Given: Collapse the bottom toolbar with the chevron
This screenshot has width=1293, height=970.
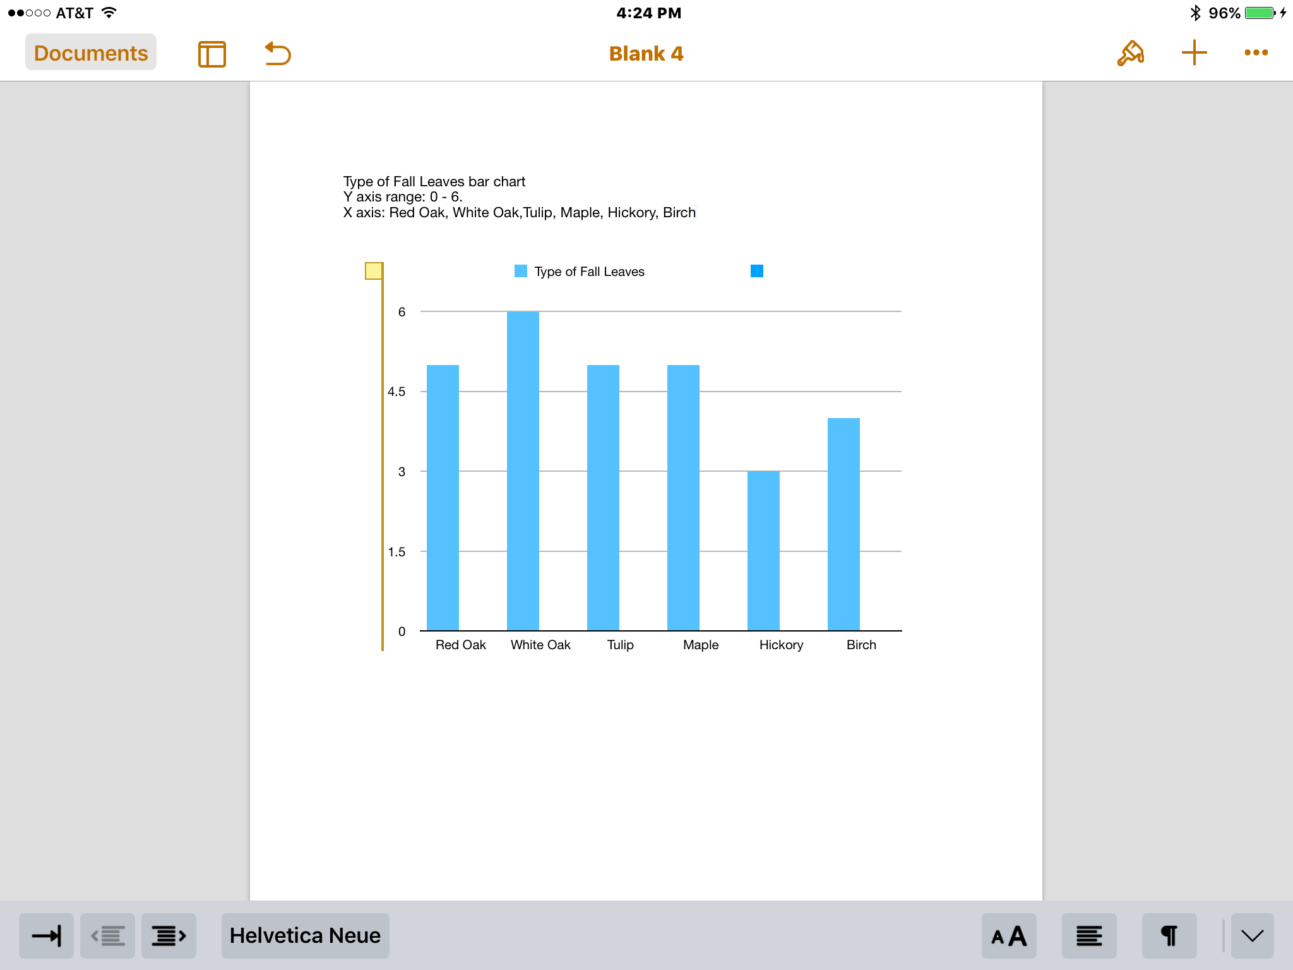Looking at the screenshot, I should pyautogui.click(x=1252, y=936).
